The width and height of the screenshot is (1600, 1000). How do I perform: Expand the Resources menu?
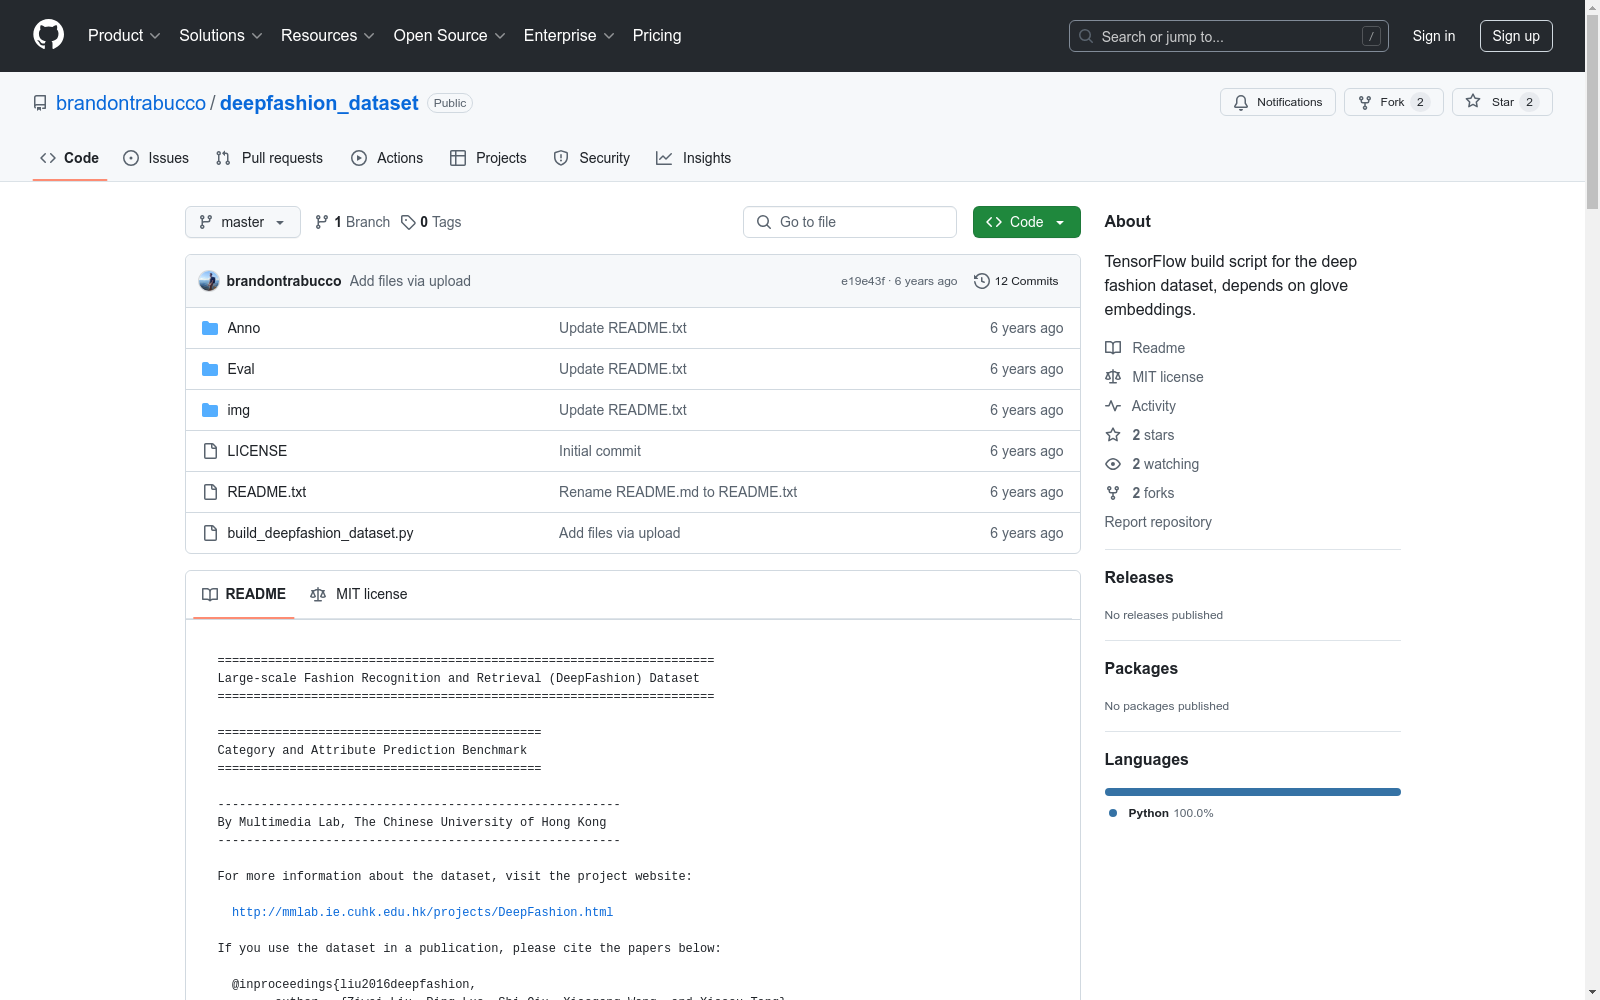[328, 35]
